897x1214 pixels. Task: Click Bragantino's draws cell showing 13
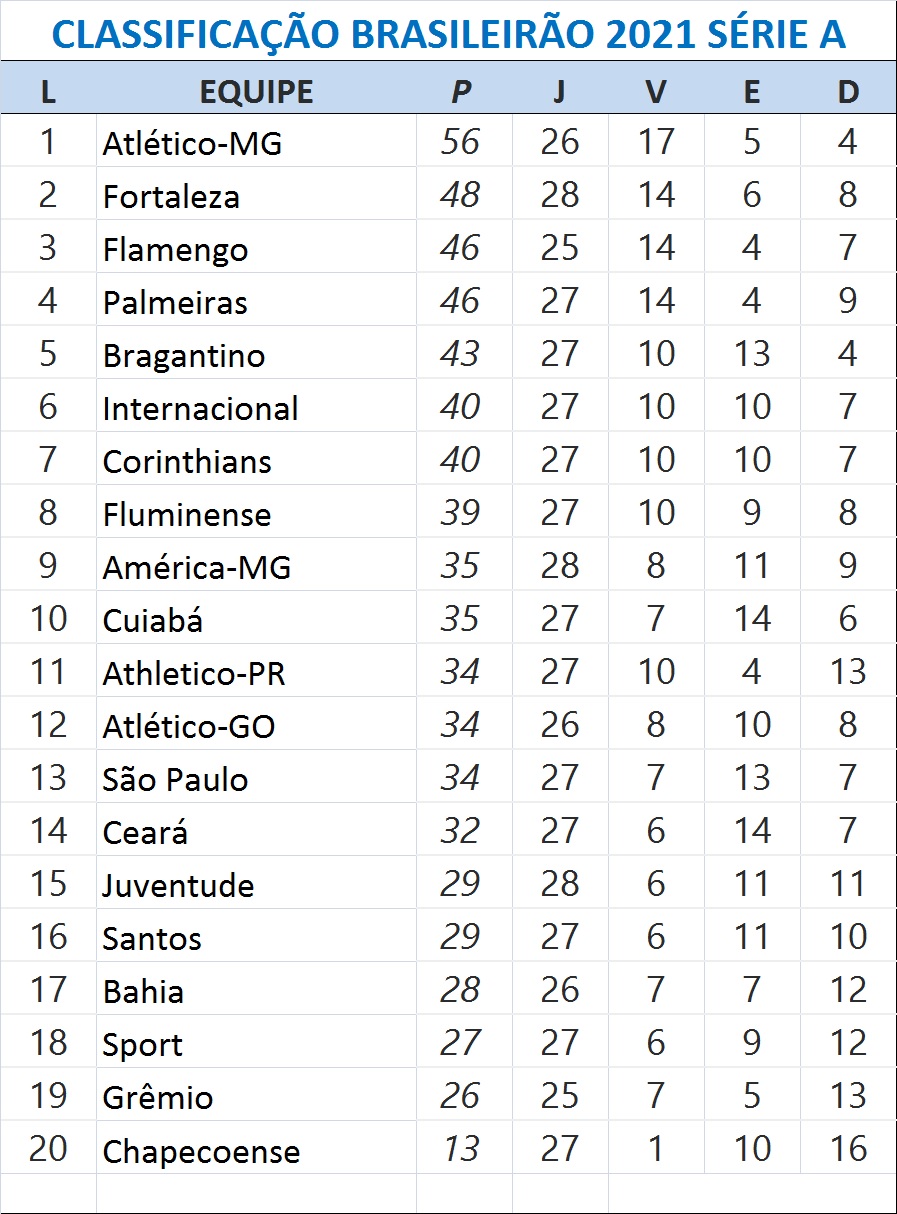tap(752, 354)
